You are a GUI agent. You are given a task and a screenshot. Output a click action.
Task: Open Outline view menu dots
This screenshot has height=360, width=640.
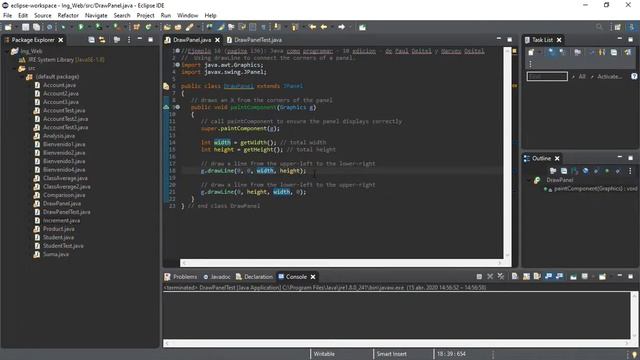tap(630, 171)
